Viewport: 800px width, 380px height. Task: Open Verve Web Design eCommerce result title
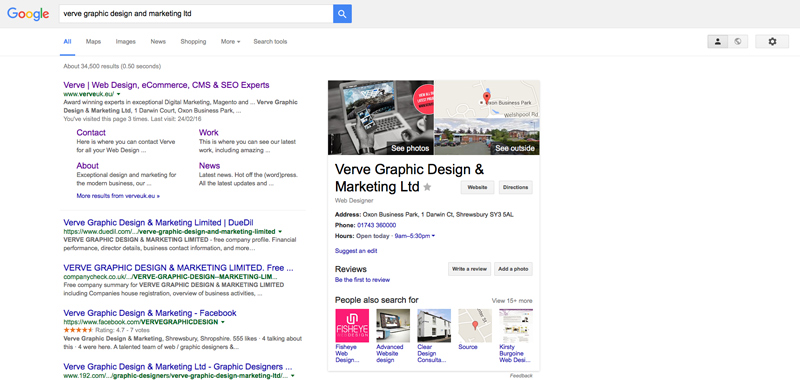pyautogui.click(x=166, y=85)
